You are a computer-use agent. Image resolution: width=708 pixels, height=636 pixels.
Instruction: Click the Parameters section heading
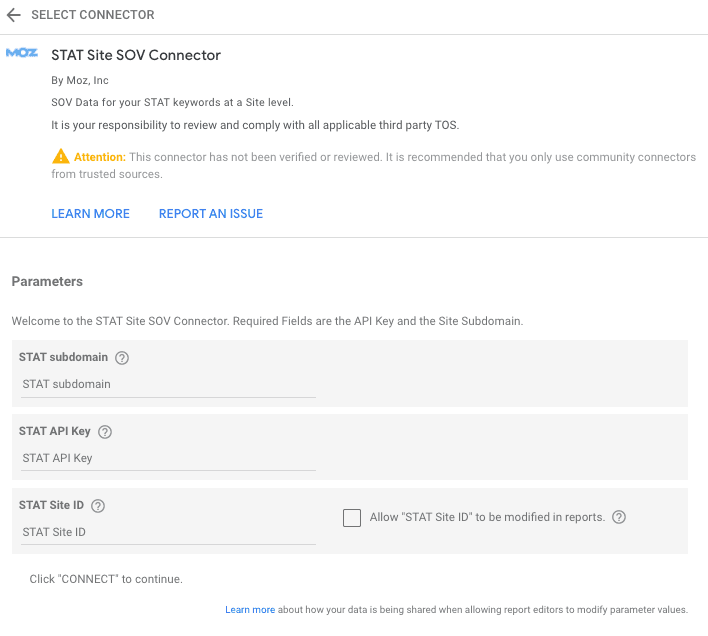point(47,282)
